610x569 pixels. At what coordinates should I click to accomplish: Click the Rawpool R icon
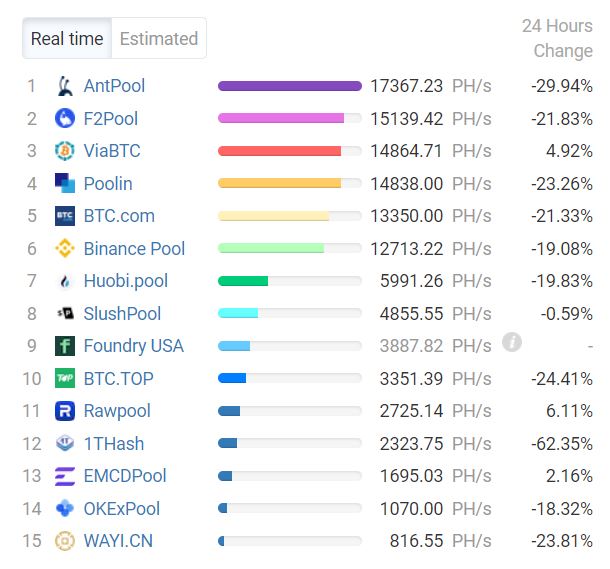(65, 411)
